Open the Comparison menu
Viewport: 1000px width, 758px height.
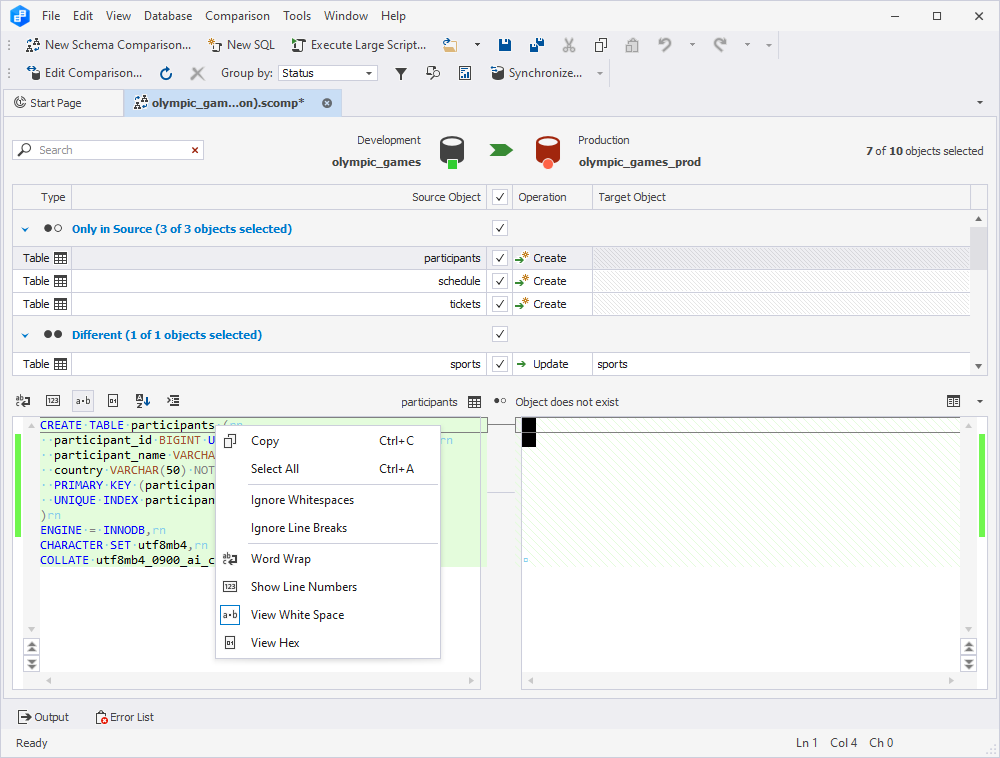[x=237, y=16]
